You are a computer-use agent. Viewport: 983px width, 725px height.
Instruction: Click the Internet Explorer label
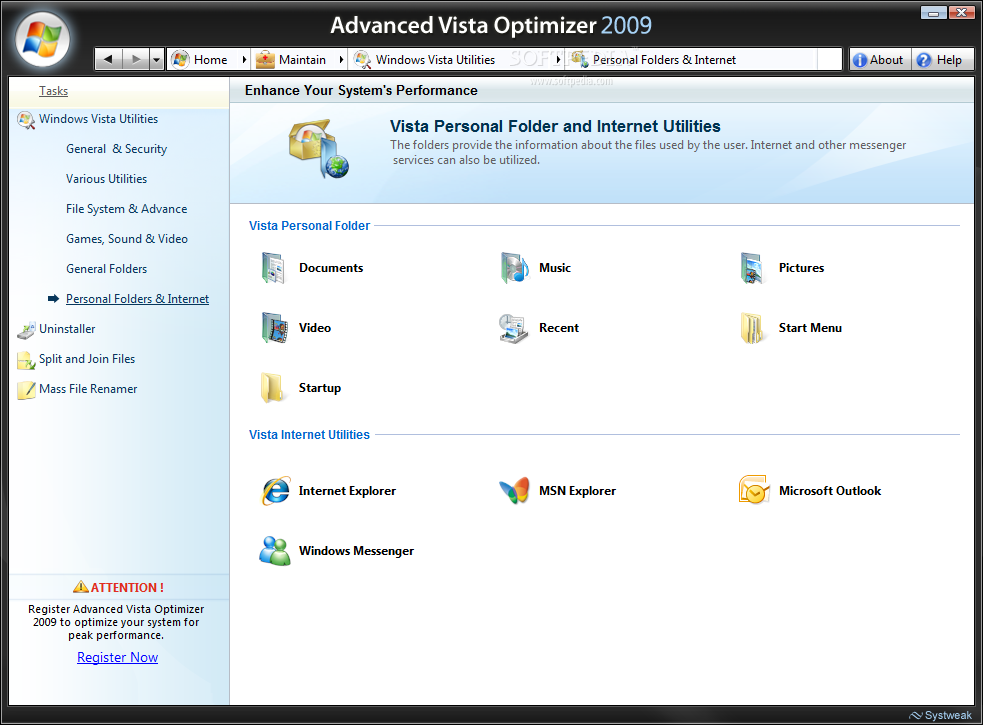pos(347,491)
